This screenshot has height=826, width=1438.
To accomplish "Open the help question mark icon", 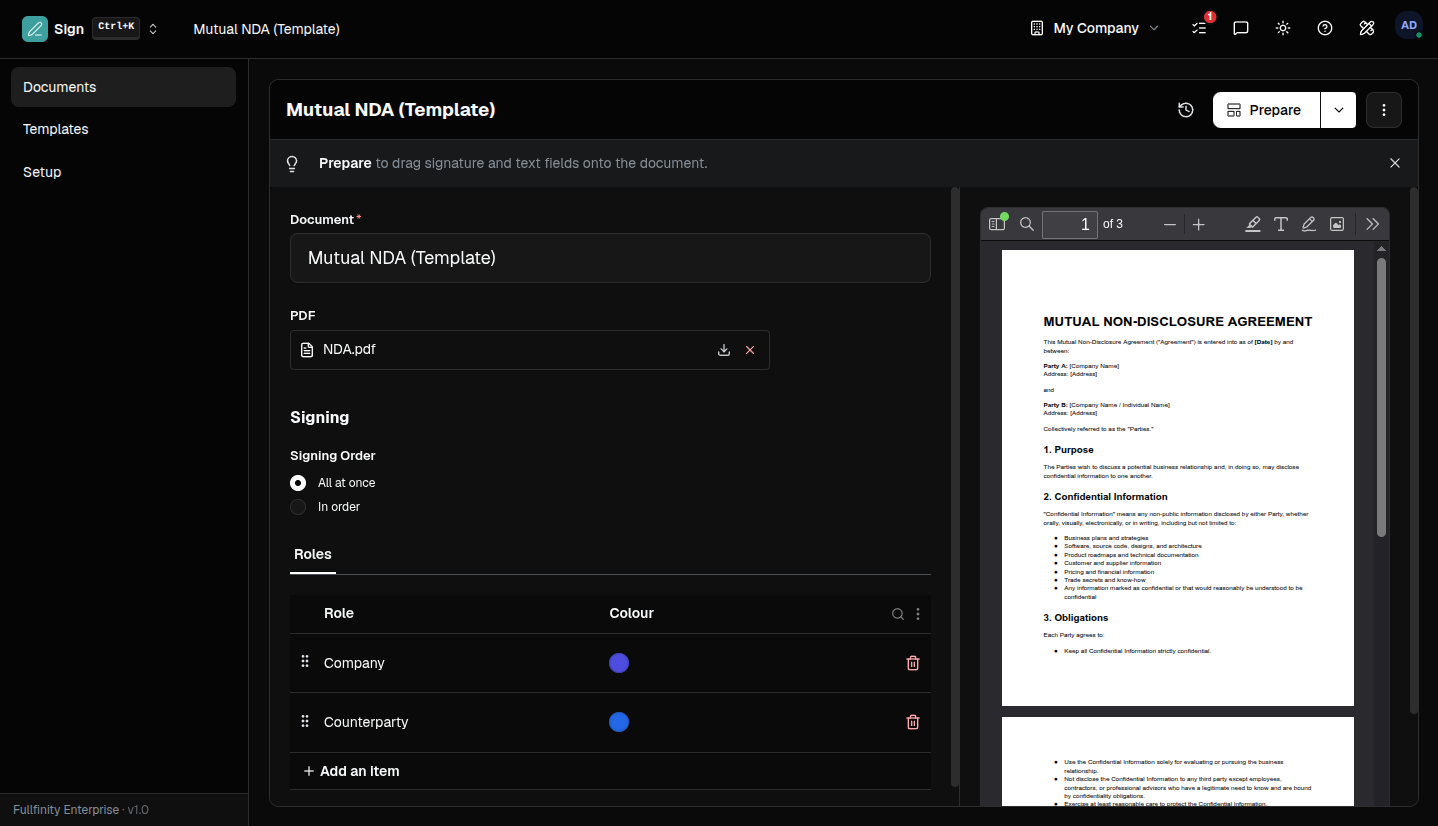I will click(x=1325, y=28).
